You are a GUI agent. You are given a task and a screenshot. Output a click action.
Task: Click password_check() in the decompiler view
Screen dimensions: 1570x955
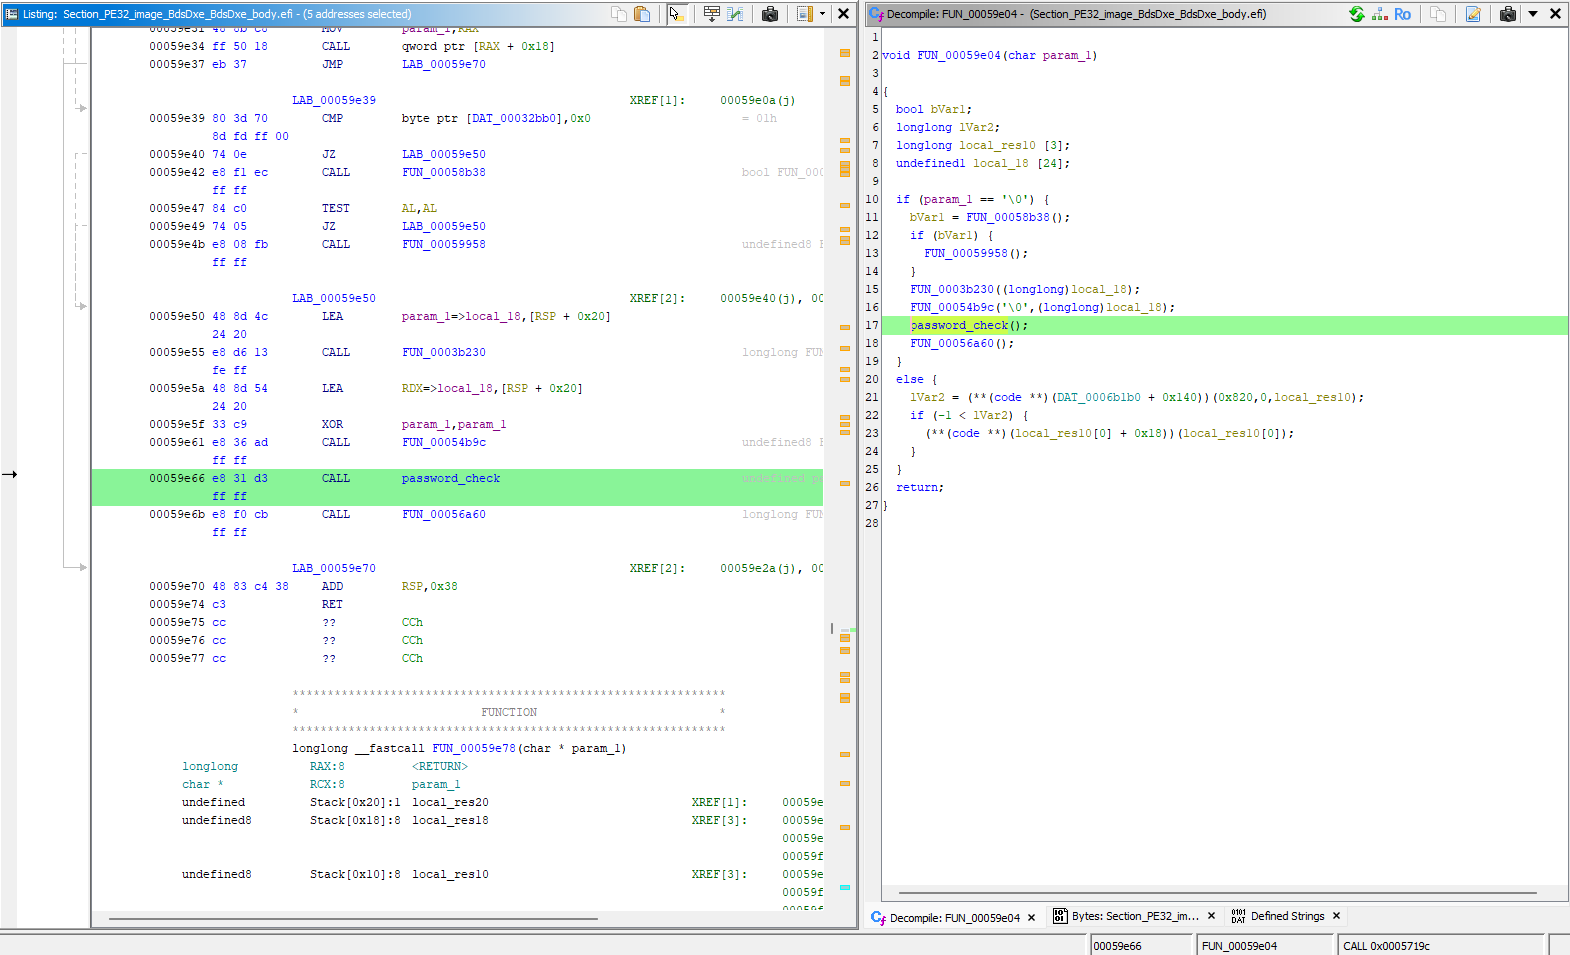click(x=969, y=325)
